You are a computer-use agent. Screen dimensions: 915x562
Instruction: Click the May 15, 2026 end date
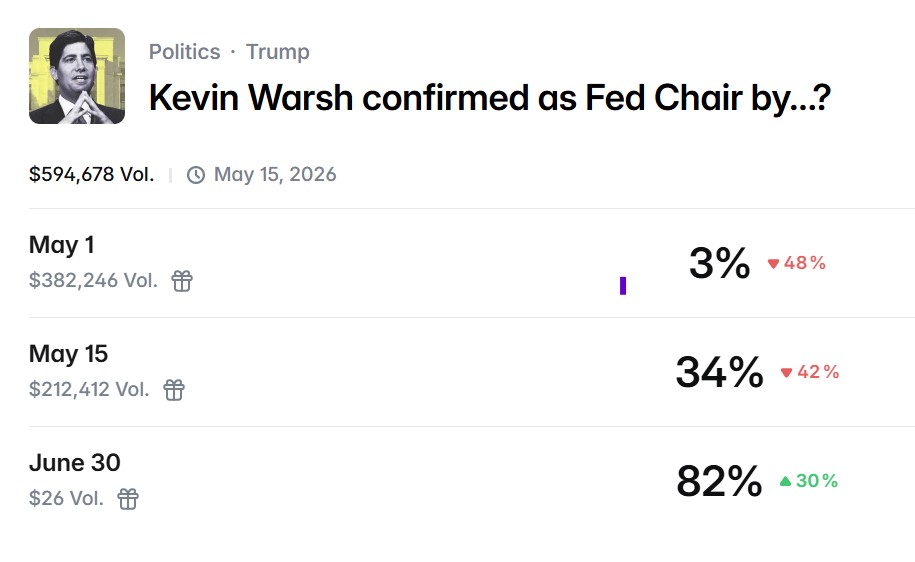pyautogui.click(x=275, y=175)
